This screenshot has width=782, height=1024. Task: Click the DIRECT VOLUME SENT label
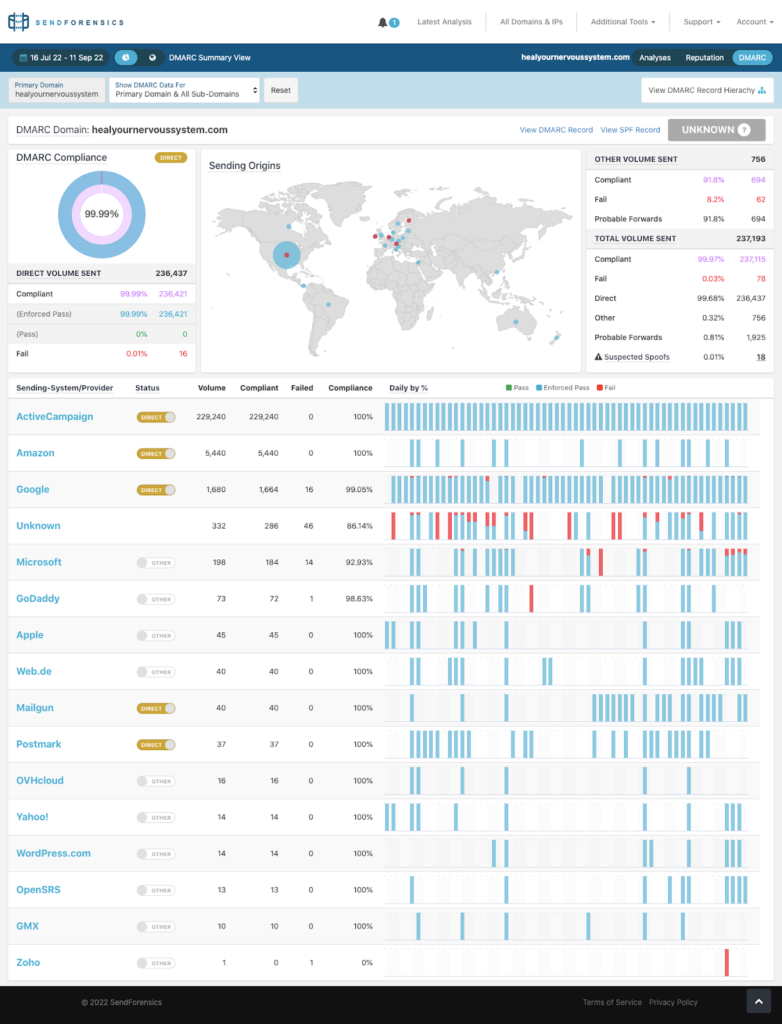pyautogui.click(x=59, y=274)
